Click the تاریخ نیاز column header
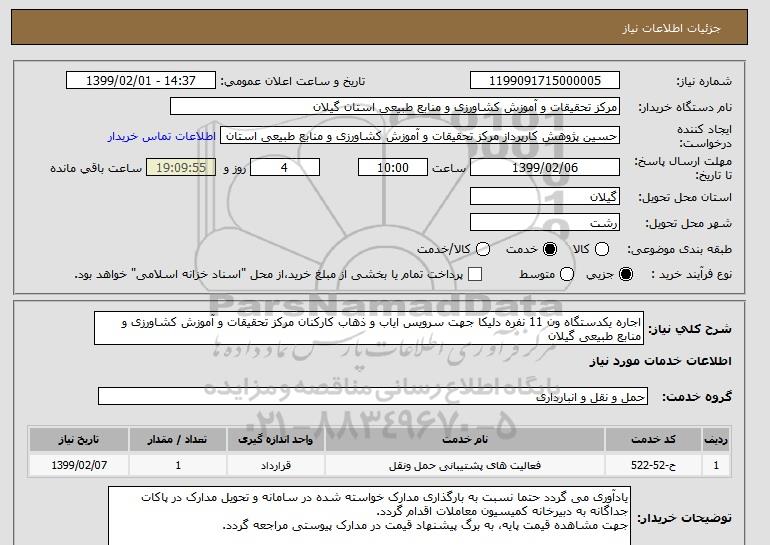The height and width of the screenshot is (545, 770). [x=79, y=439]
